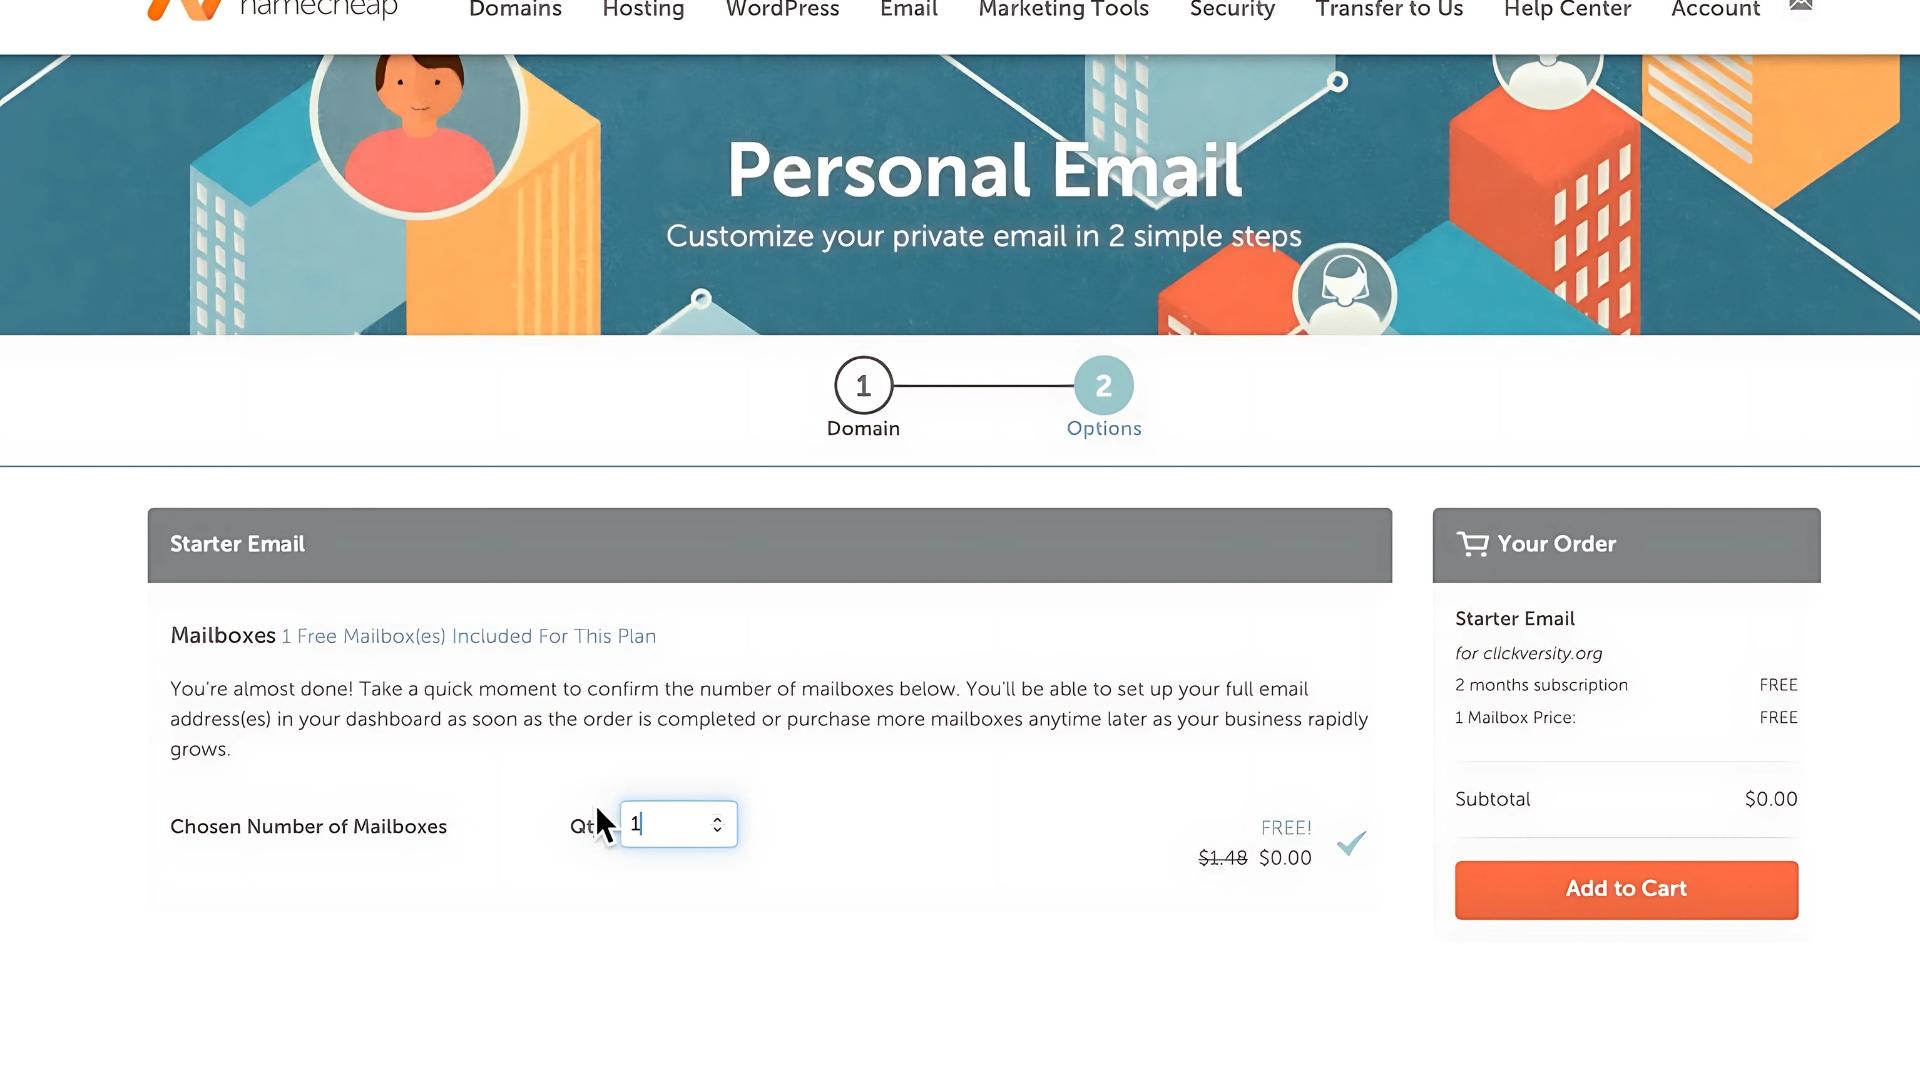1920x1080 pixels.
Task: Adjust the mailbox quantity stepper arrows
Action: pyautogui.click(x=717, y=825)
